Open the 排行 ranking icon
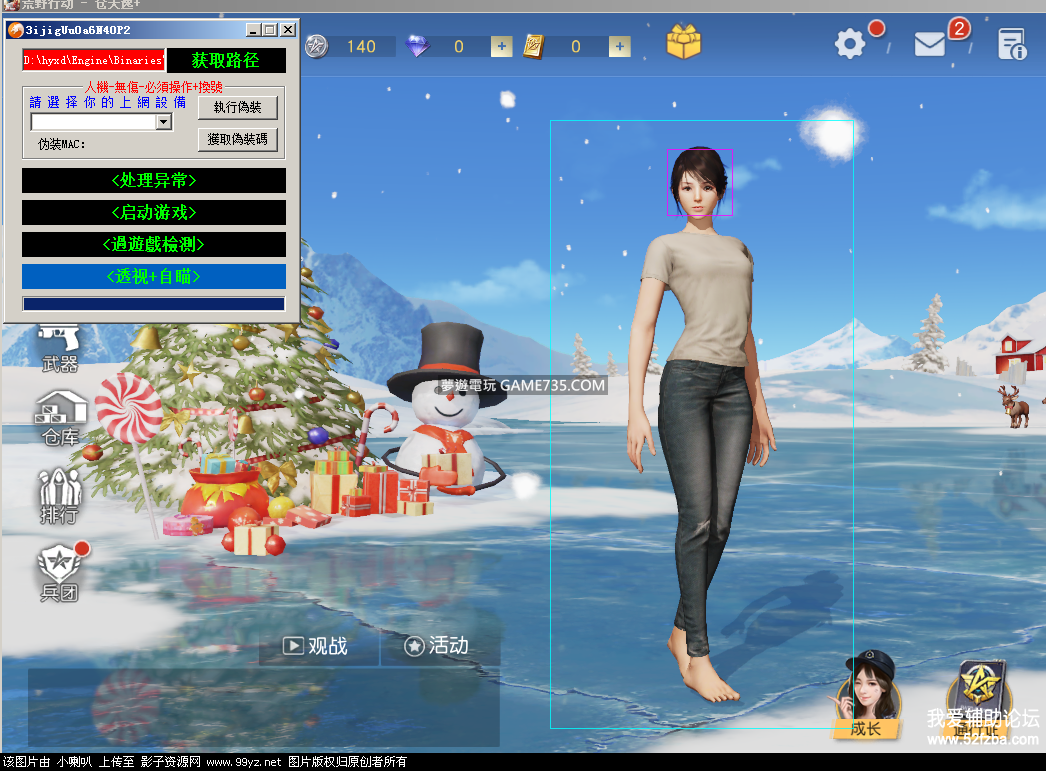 (60, 497)
